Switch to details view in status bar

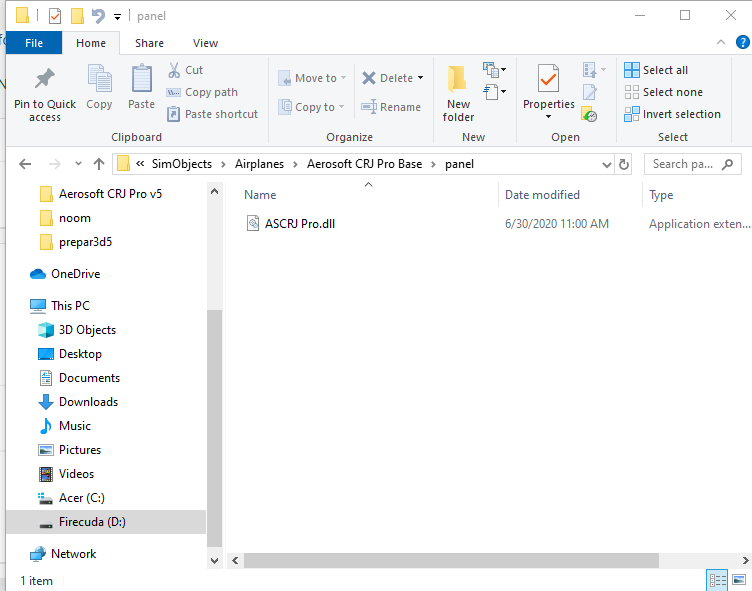coord(717,580)
